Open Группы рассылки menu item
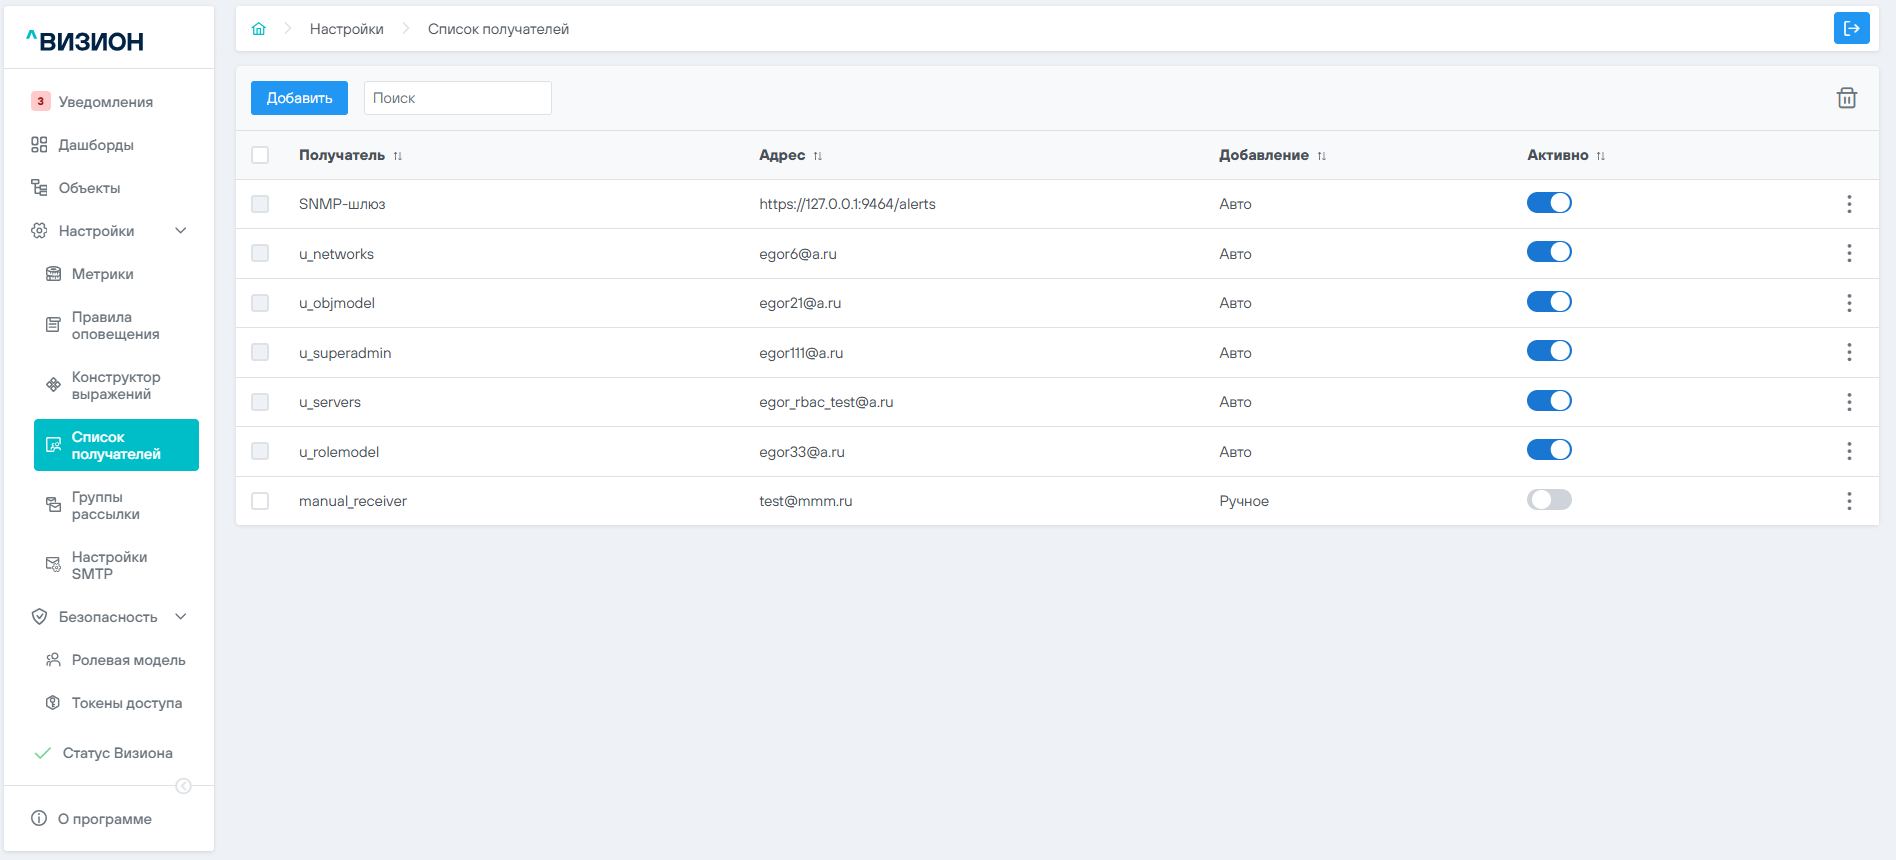 point(106,506)
